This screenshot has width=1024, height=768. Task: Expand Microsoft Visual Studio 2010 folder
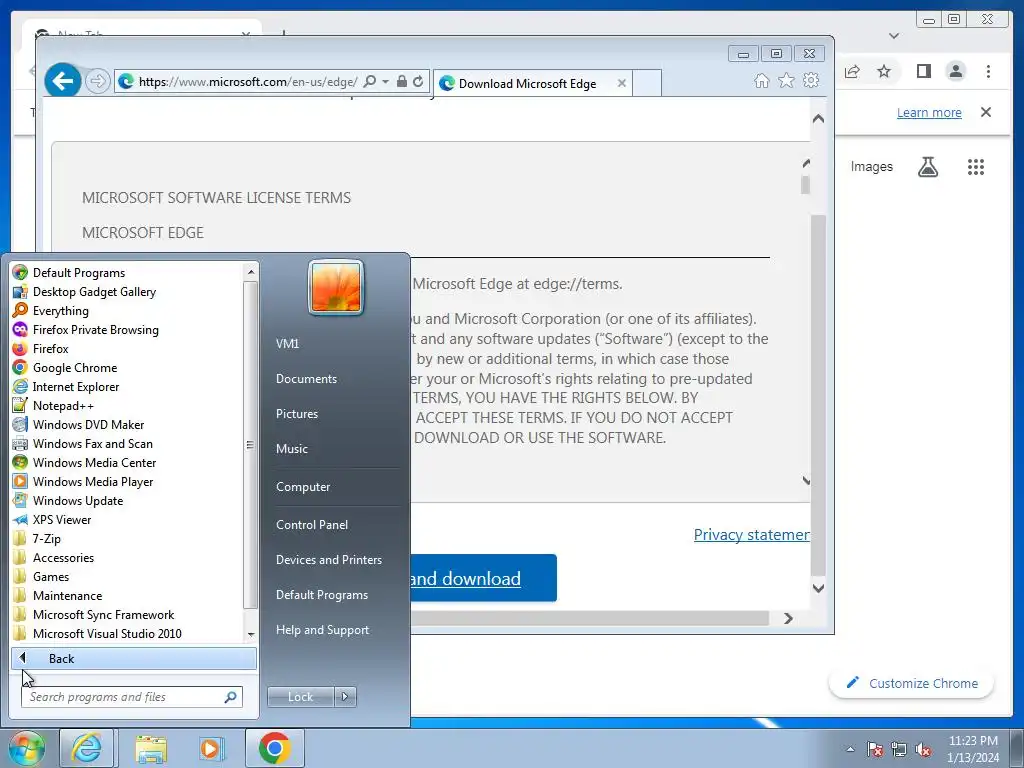pos(107,632)
